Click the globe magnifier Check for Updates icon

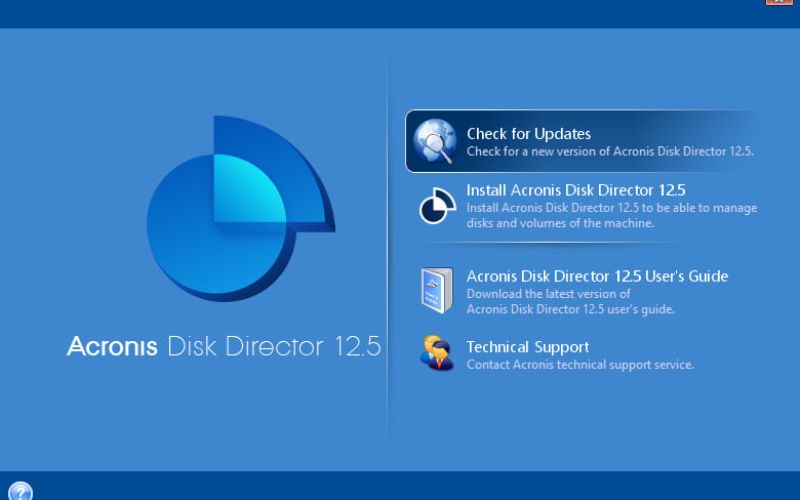(x=435, y=141)
